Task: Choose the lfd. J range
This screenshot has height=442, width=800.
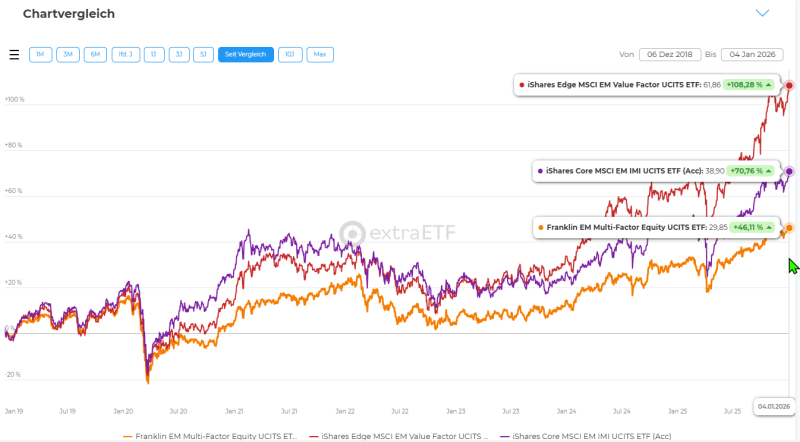Action: [125, 54]
